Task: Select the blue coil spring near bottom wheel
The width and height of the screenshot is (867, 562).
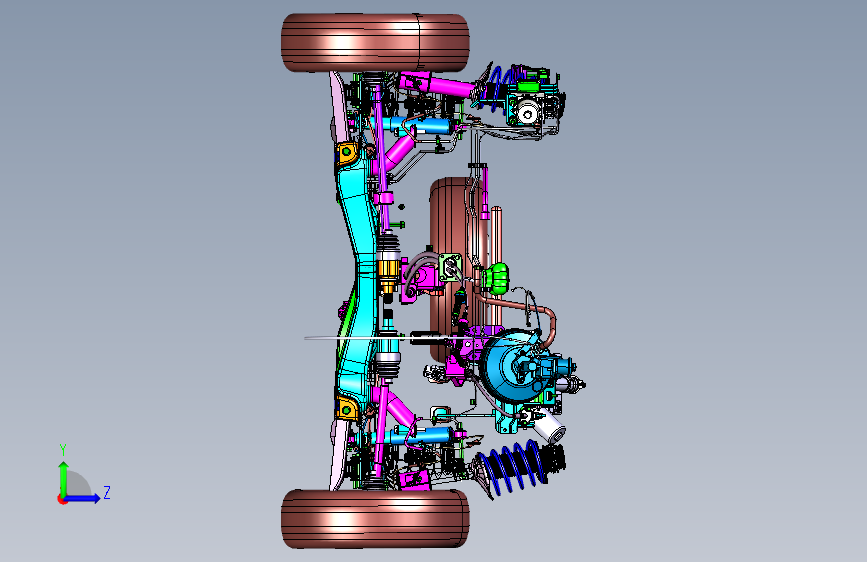Action: point(511,466)
